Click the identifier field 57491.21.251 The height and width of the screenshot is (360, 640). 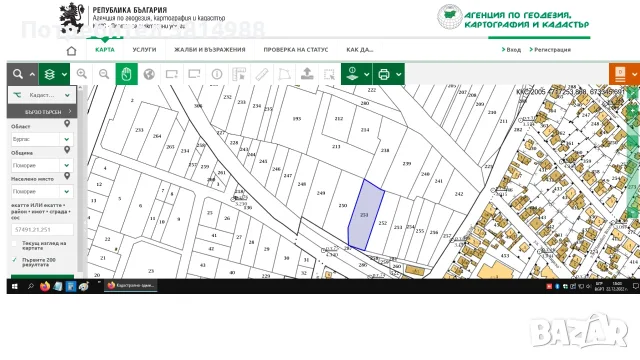[x=42, y=229]
